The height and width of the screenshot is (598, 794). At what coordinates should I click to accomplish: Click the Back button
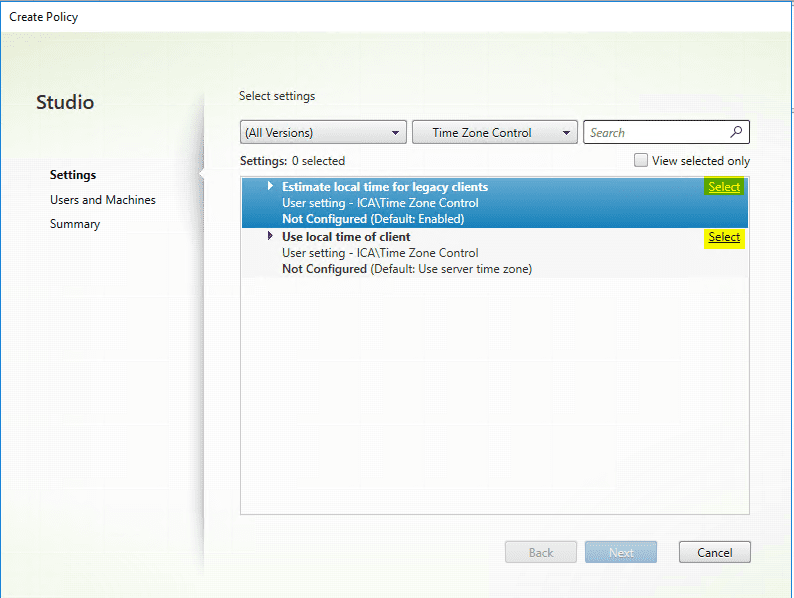click(x=541, y=552)
